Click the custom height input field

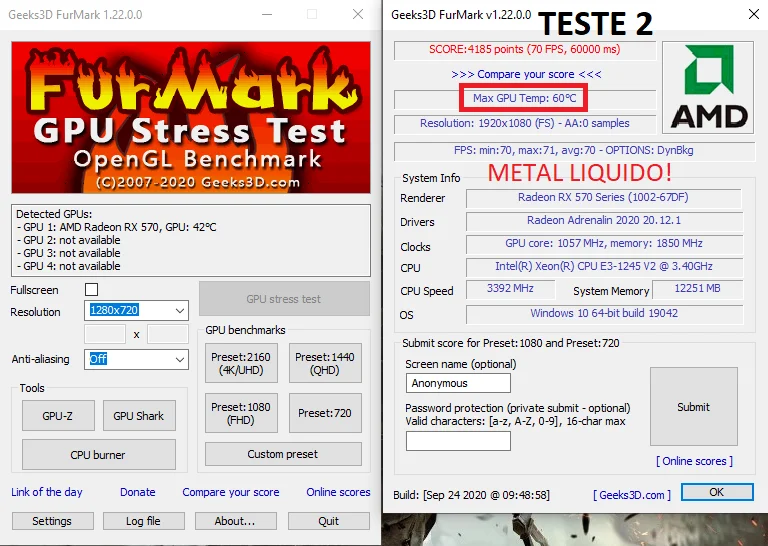168,334
